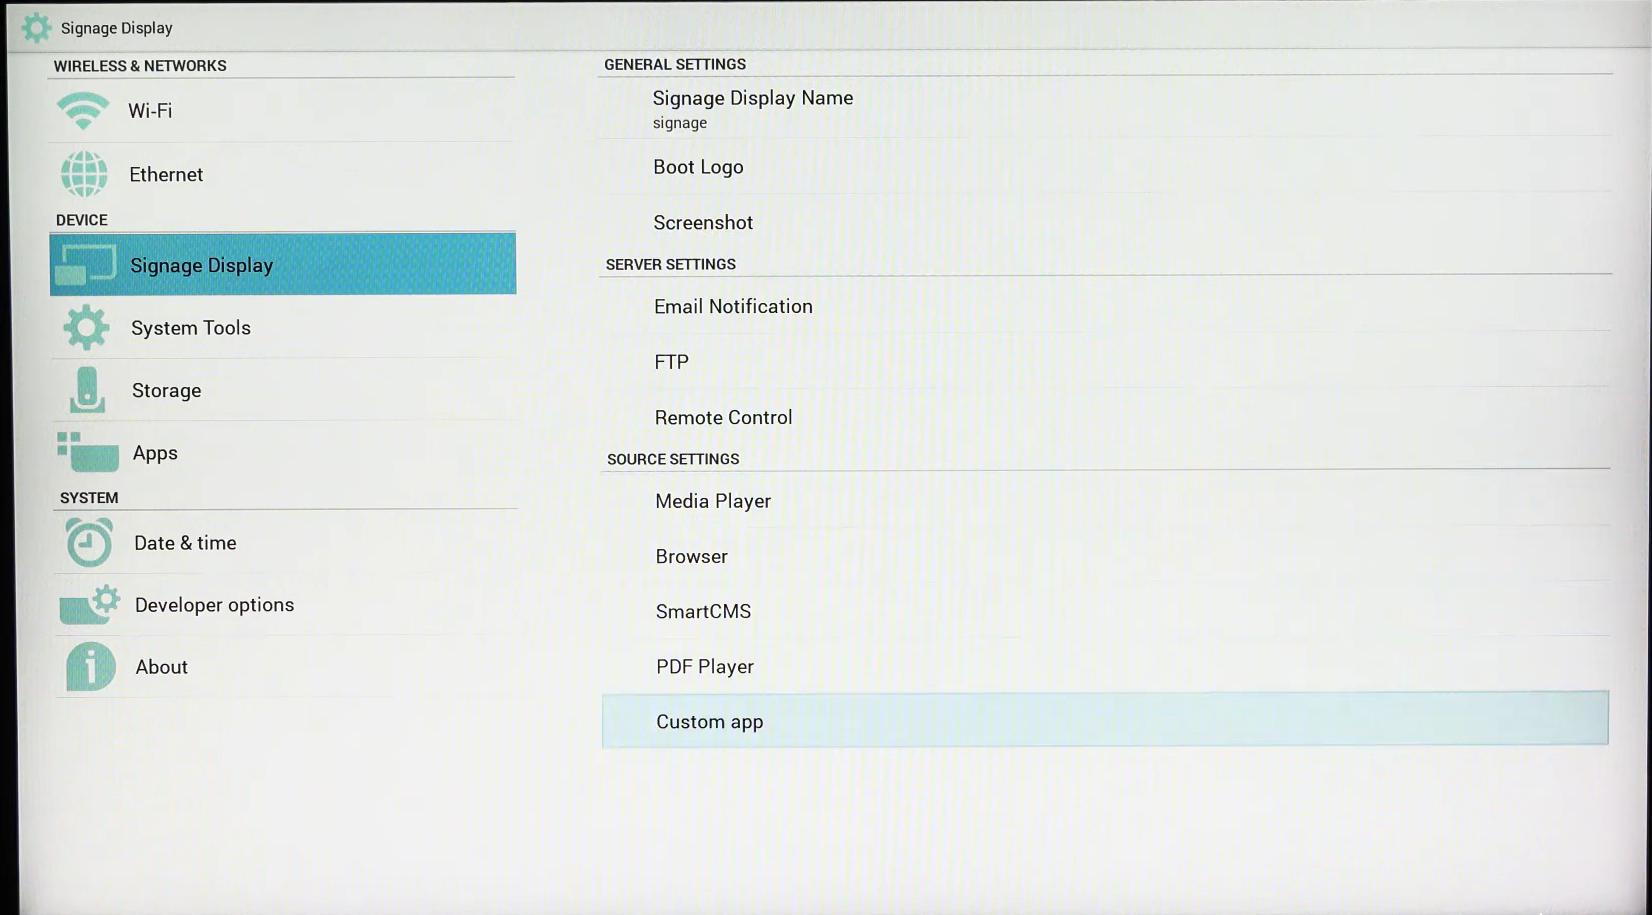1652x915 pixels.
Task: Go to Apps section
Action: coord(285,452)
